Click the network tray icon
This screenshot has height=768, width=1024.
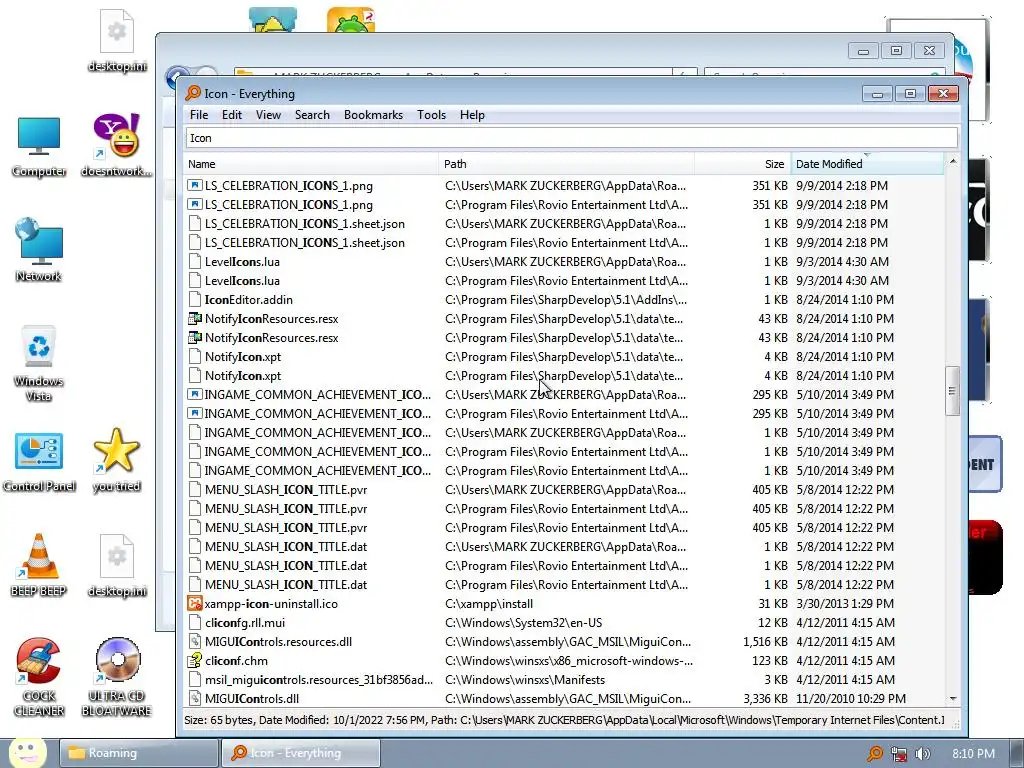pyautogui.click(x=899, y=754)
